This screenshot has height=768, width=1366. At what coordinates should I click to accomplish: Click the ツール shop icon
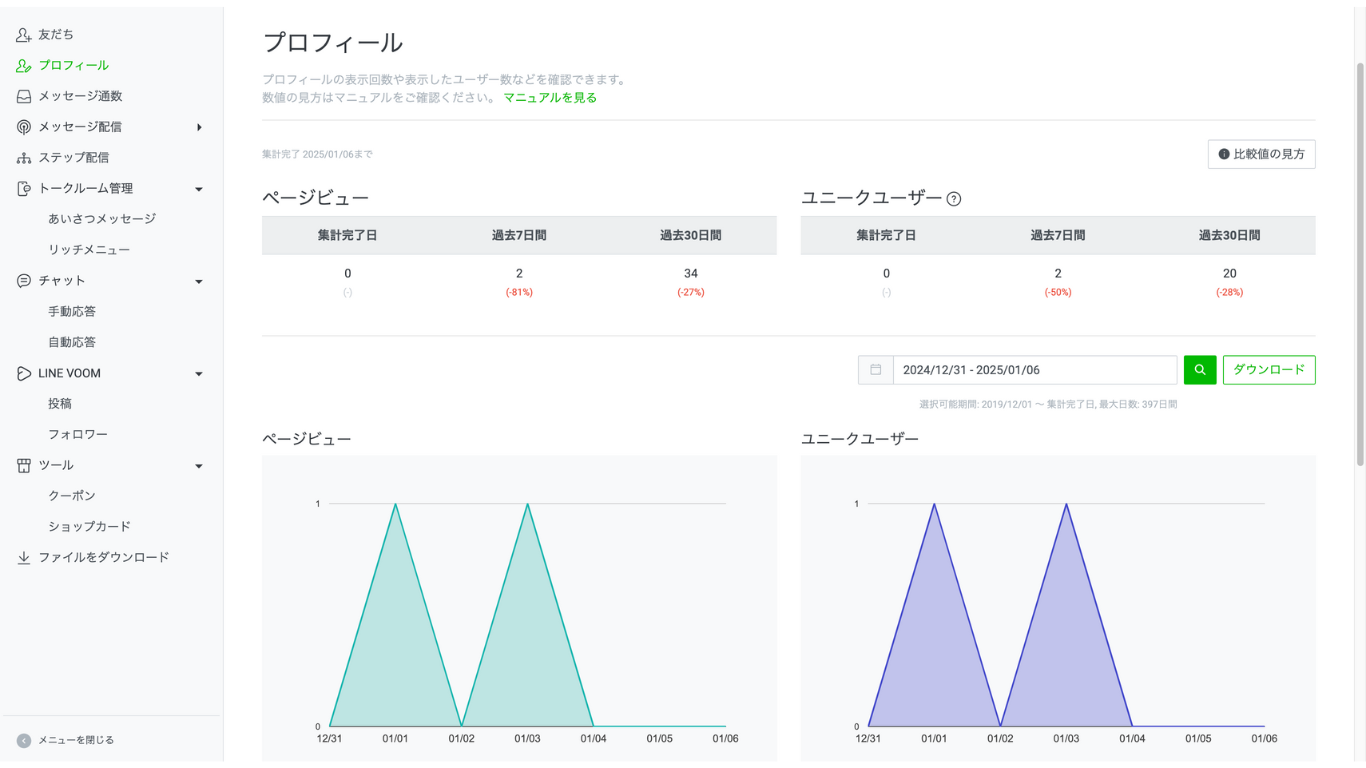click(24, 465)
